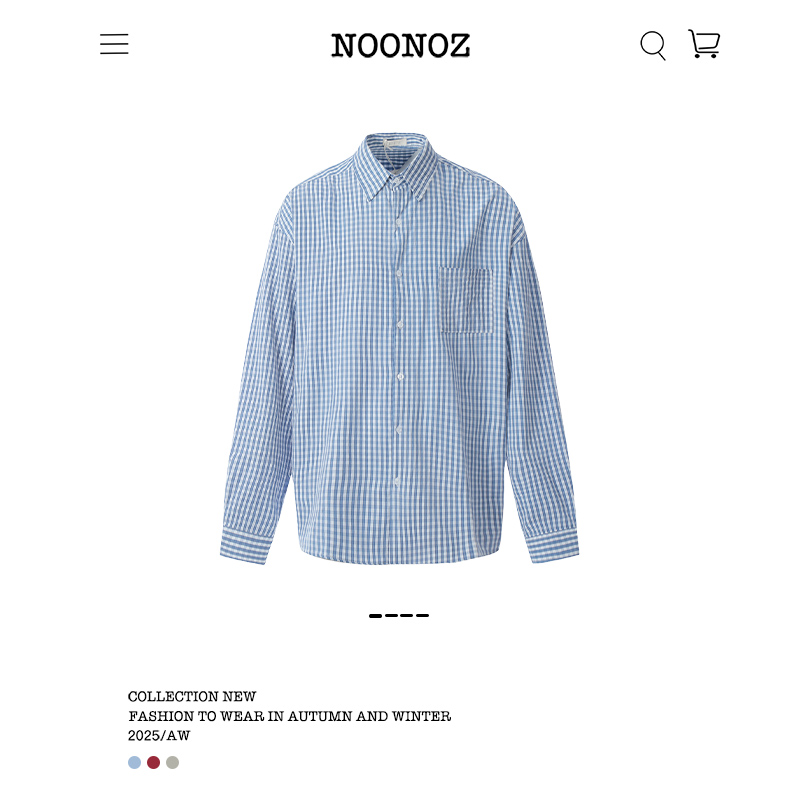Open the hamburger navigation menu
The image size is (800, 800).
pyautogui.click(x=114, y=44)
